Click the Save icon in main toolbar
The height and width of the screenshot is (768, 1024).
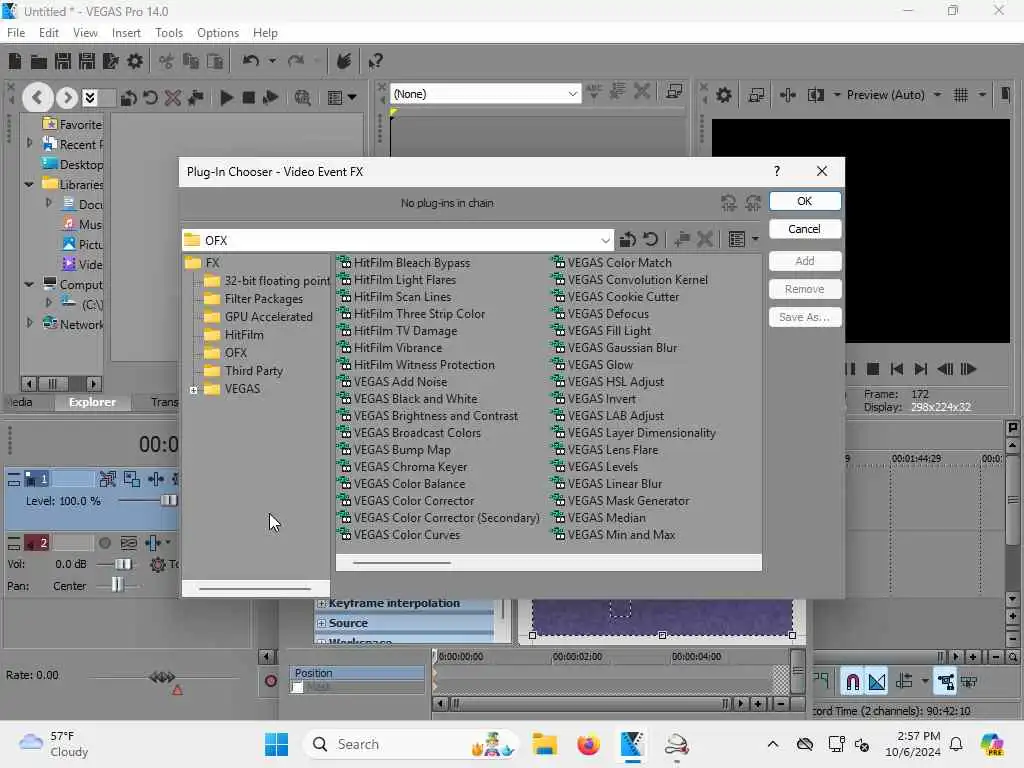(x=63, y=61)
